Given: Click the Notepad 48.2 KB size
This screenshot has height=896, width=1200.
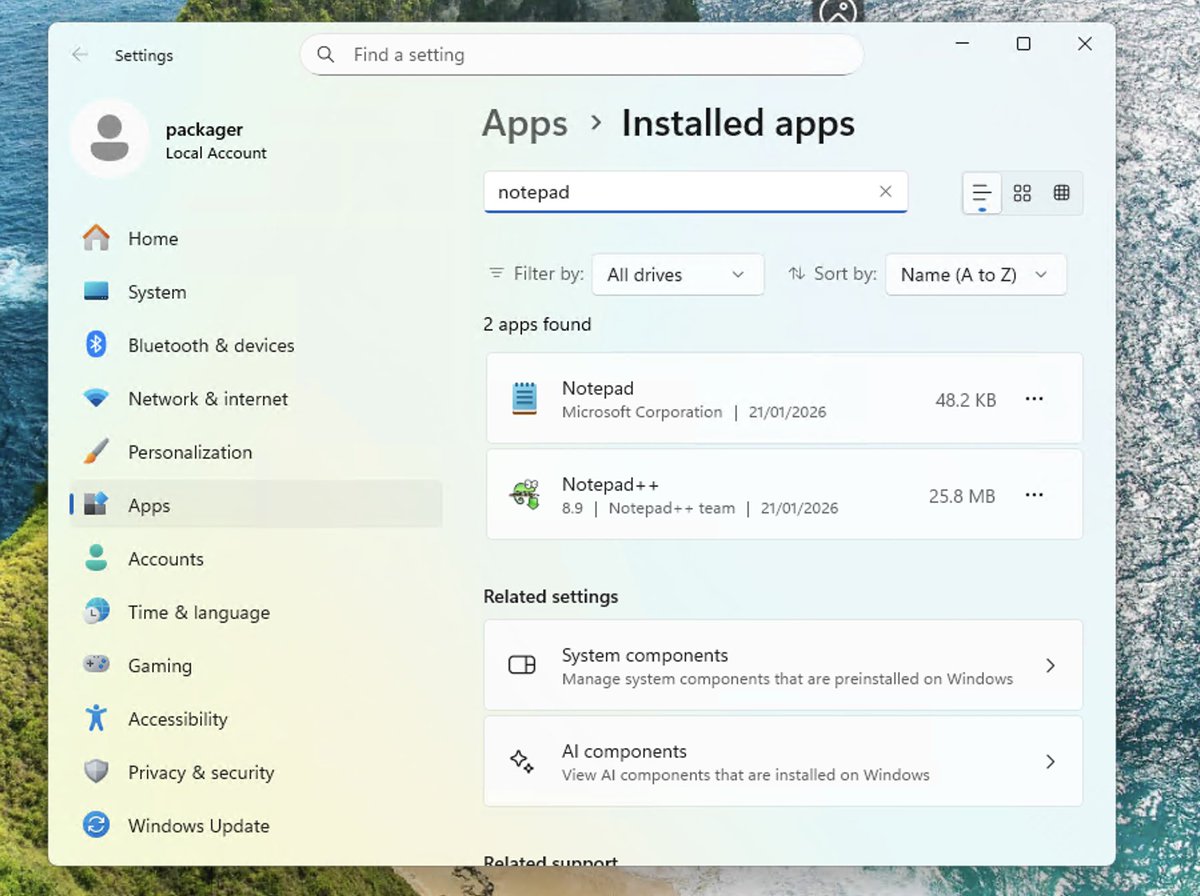Looking at the screenshot, I should pyautogui.click(x=966, y=400).
